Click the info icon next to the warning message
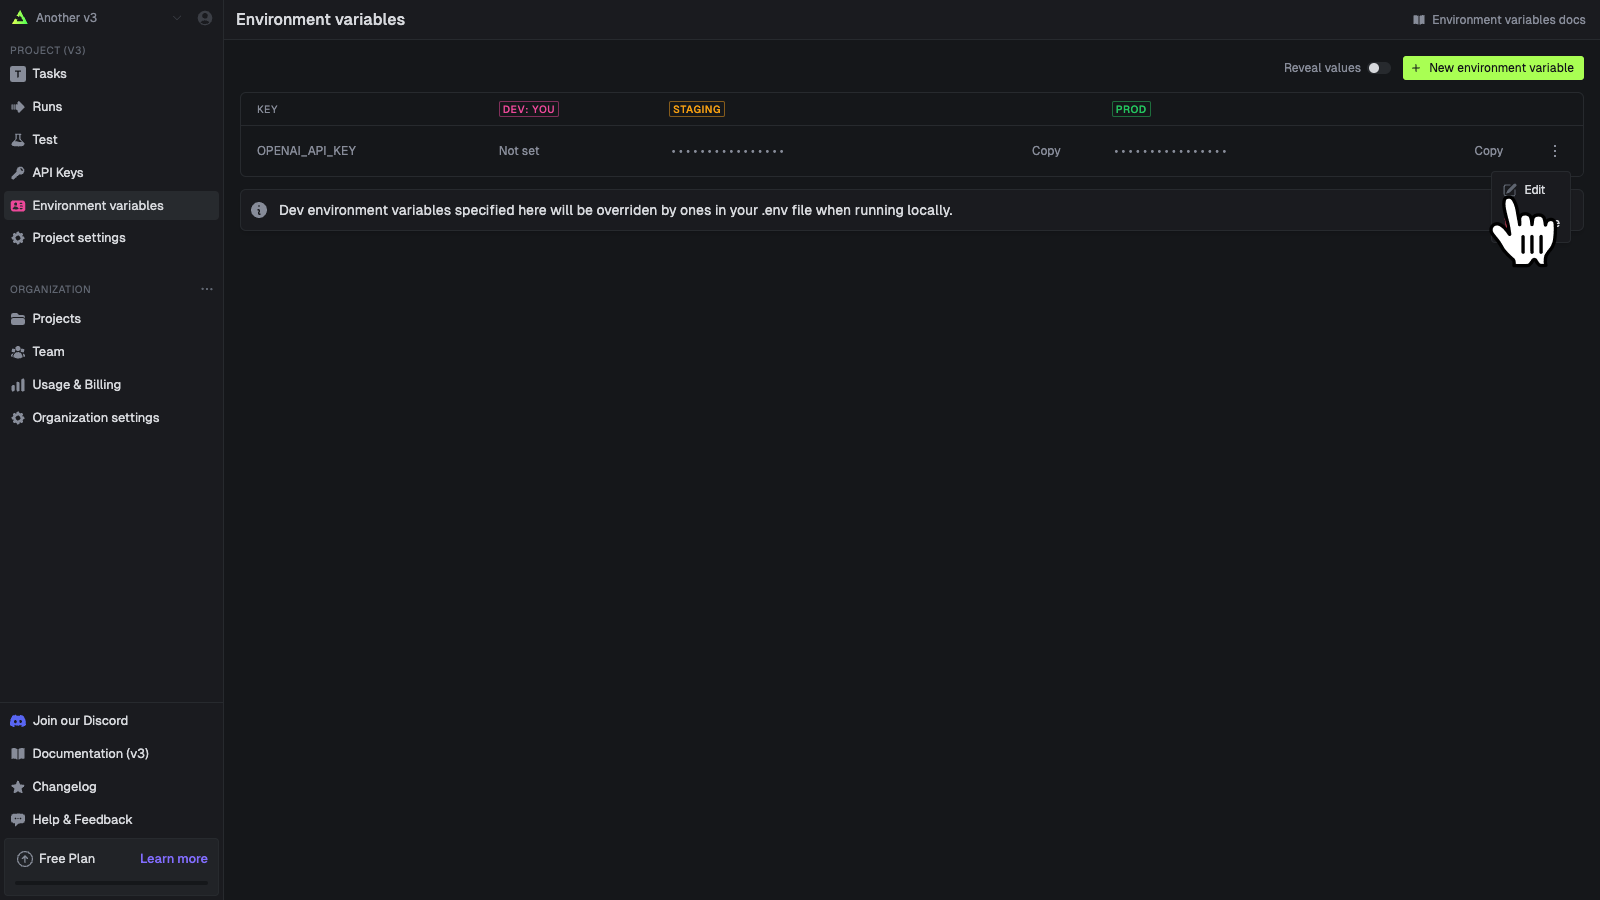Screen dimensions: 1600x900 (259, 210)
